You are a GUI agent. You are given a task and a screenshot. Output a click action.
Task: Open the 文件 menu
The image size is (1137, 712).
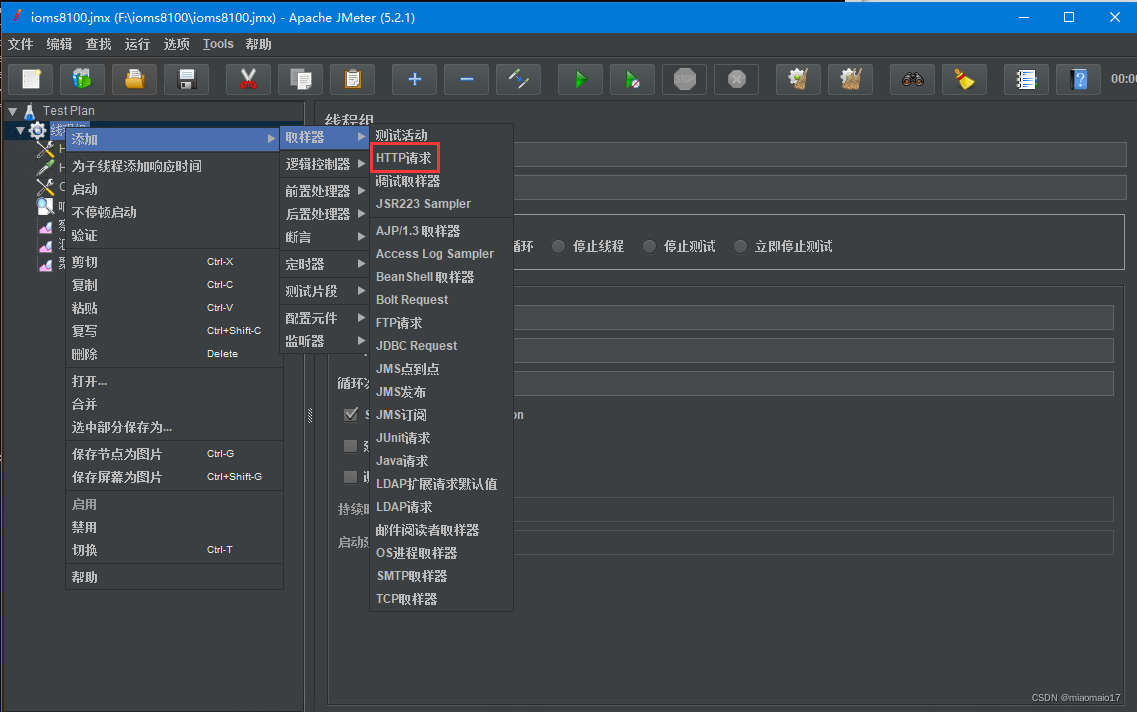click(x=20, y=44)
